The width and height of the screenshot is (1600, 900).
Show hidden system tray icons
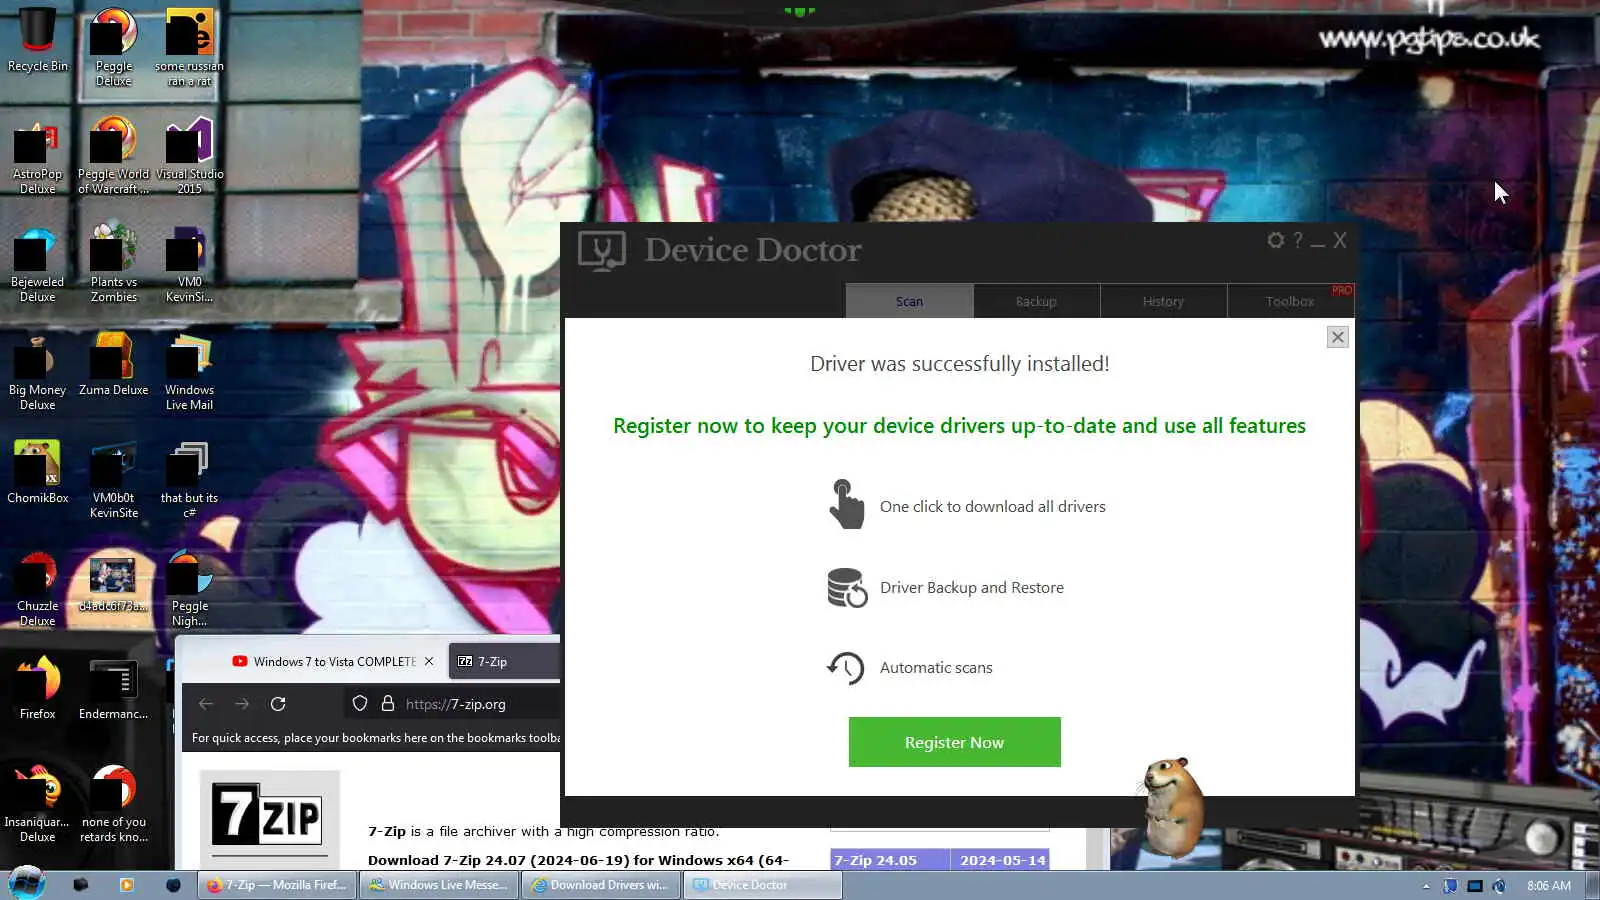click(1426, 886)
